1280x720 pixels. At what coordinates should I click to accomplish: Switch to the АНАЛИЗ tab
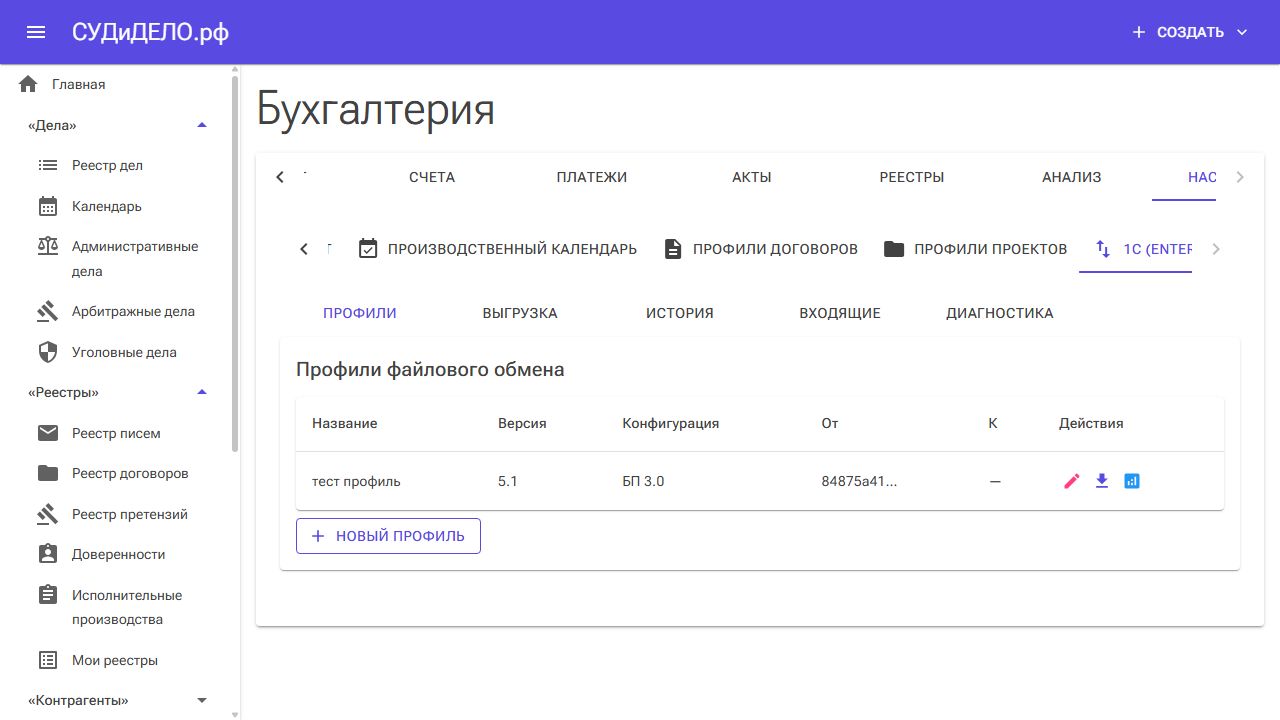tap(1072, 177)
